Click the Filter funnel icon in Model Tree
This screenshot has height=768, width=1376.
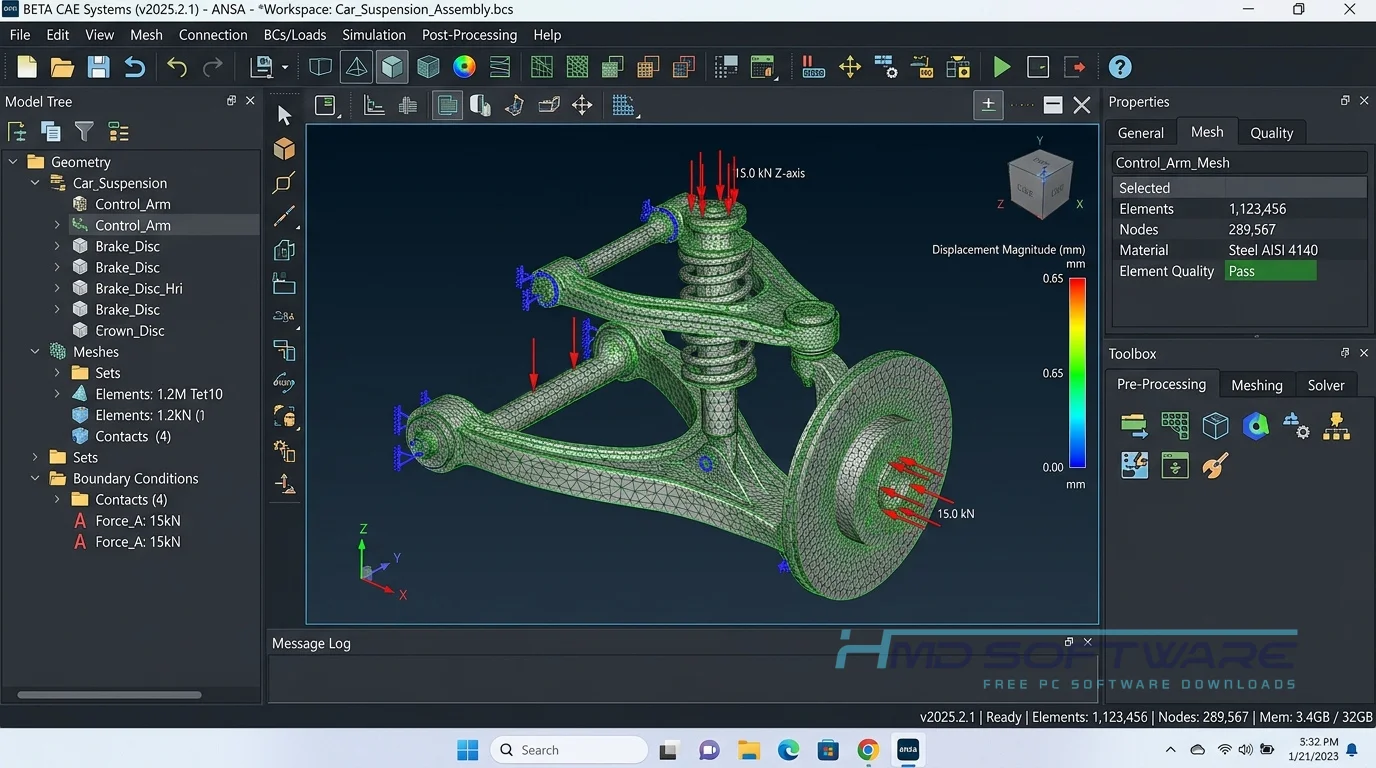point(84,132)
